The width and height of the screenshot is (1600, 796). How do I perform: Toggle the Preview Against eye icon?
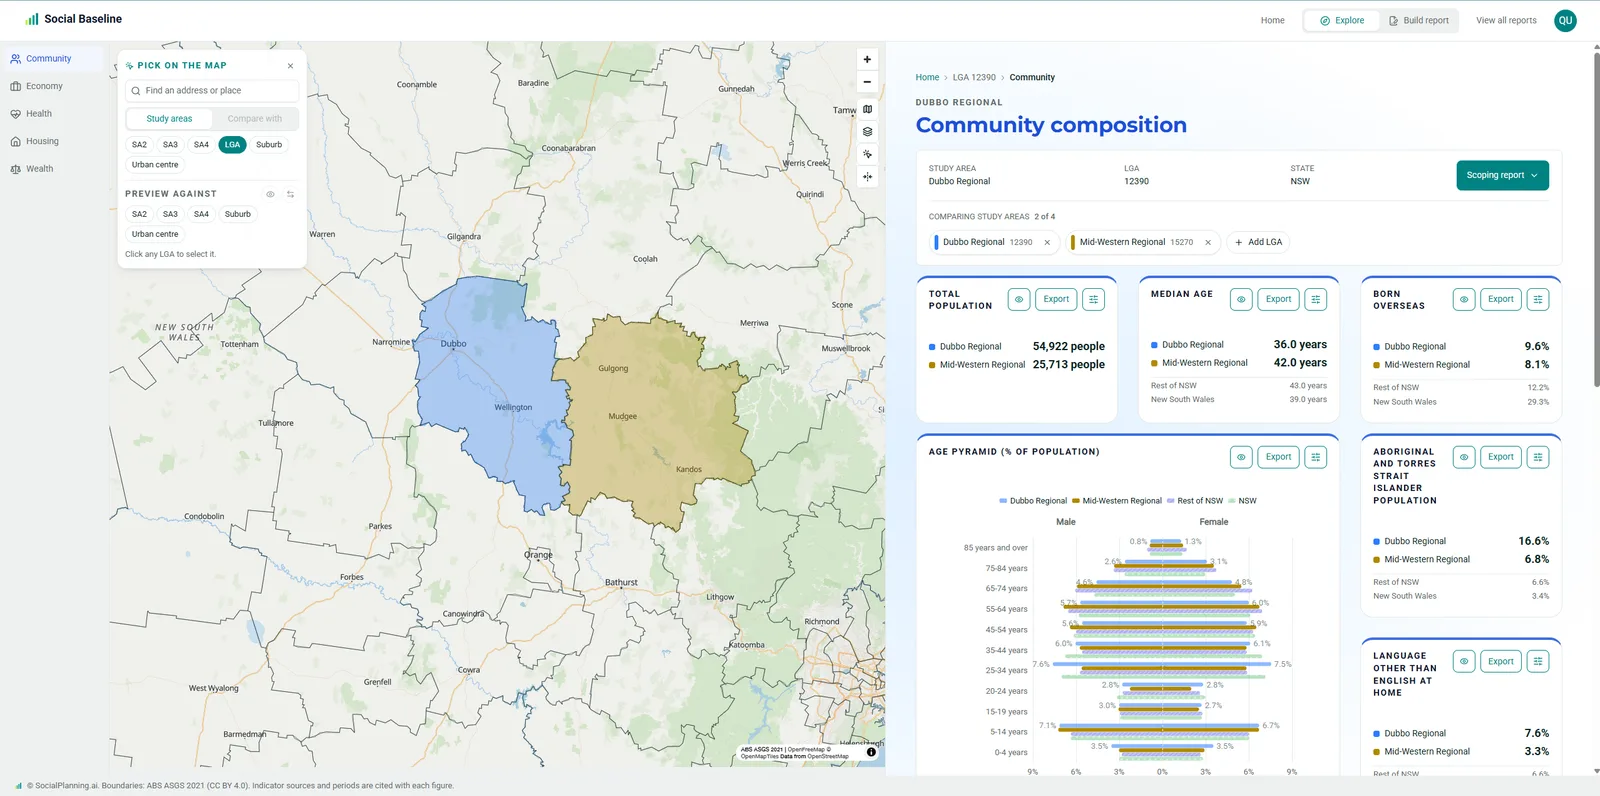[x=270, y=194]
